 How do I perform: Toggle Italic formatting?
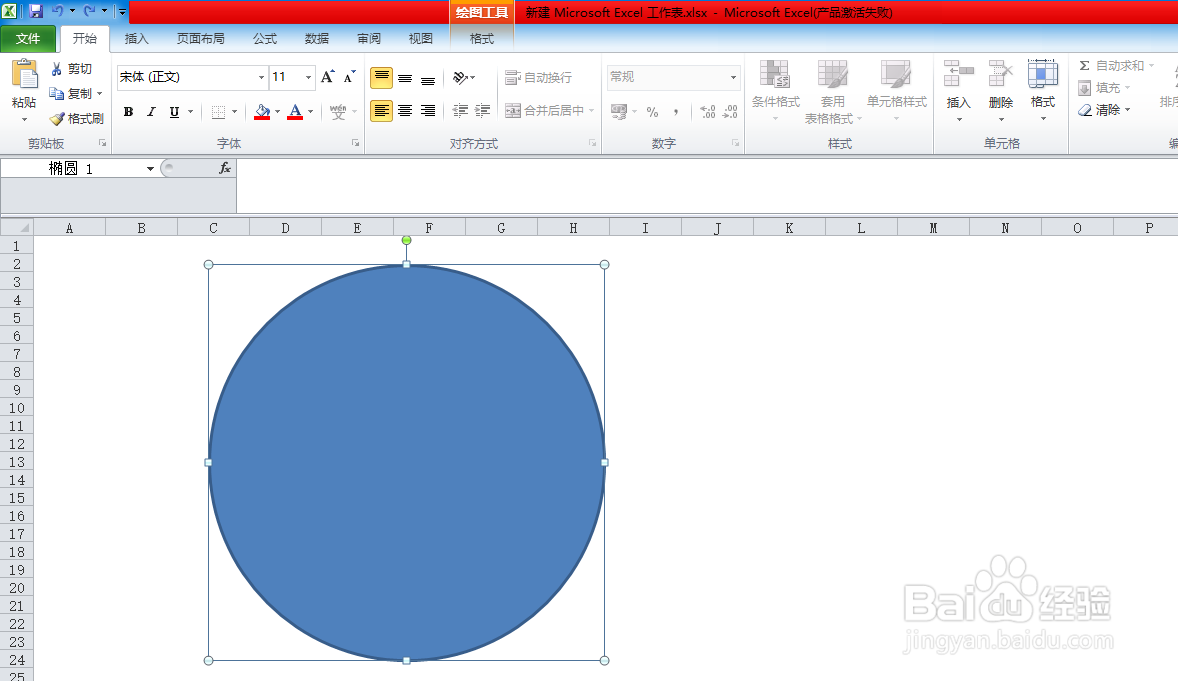click(151, 112)
